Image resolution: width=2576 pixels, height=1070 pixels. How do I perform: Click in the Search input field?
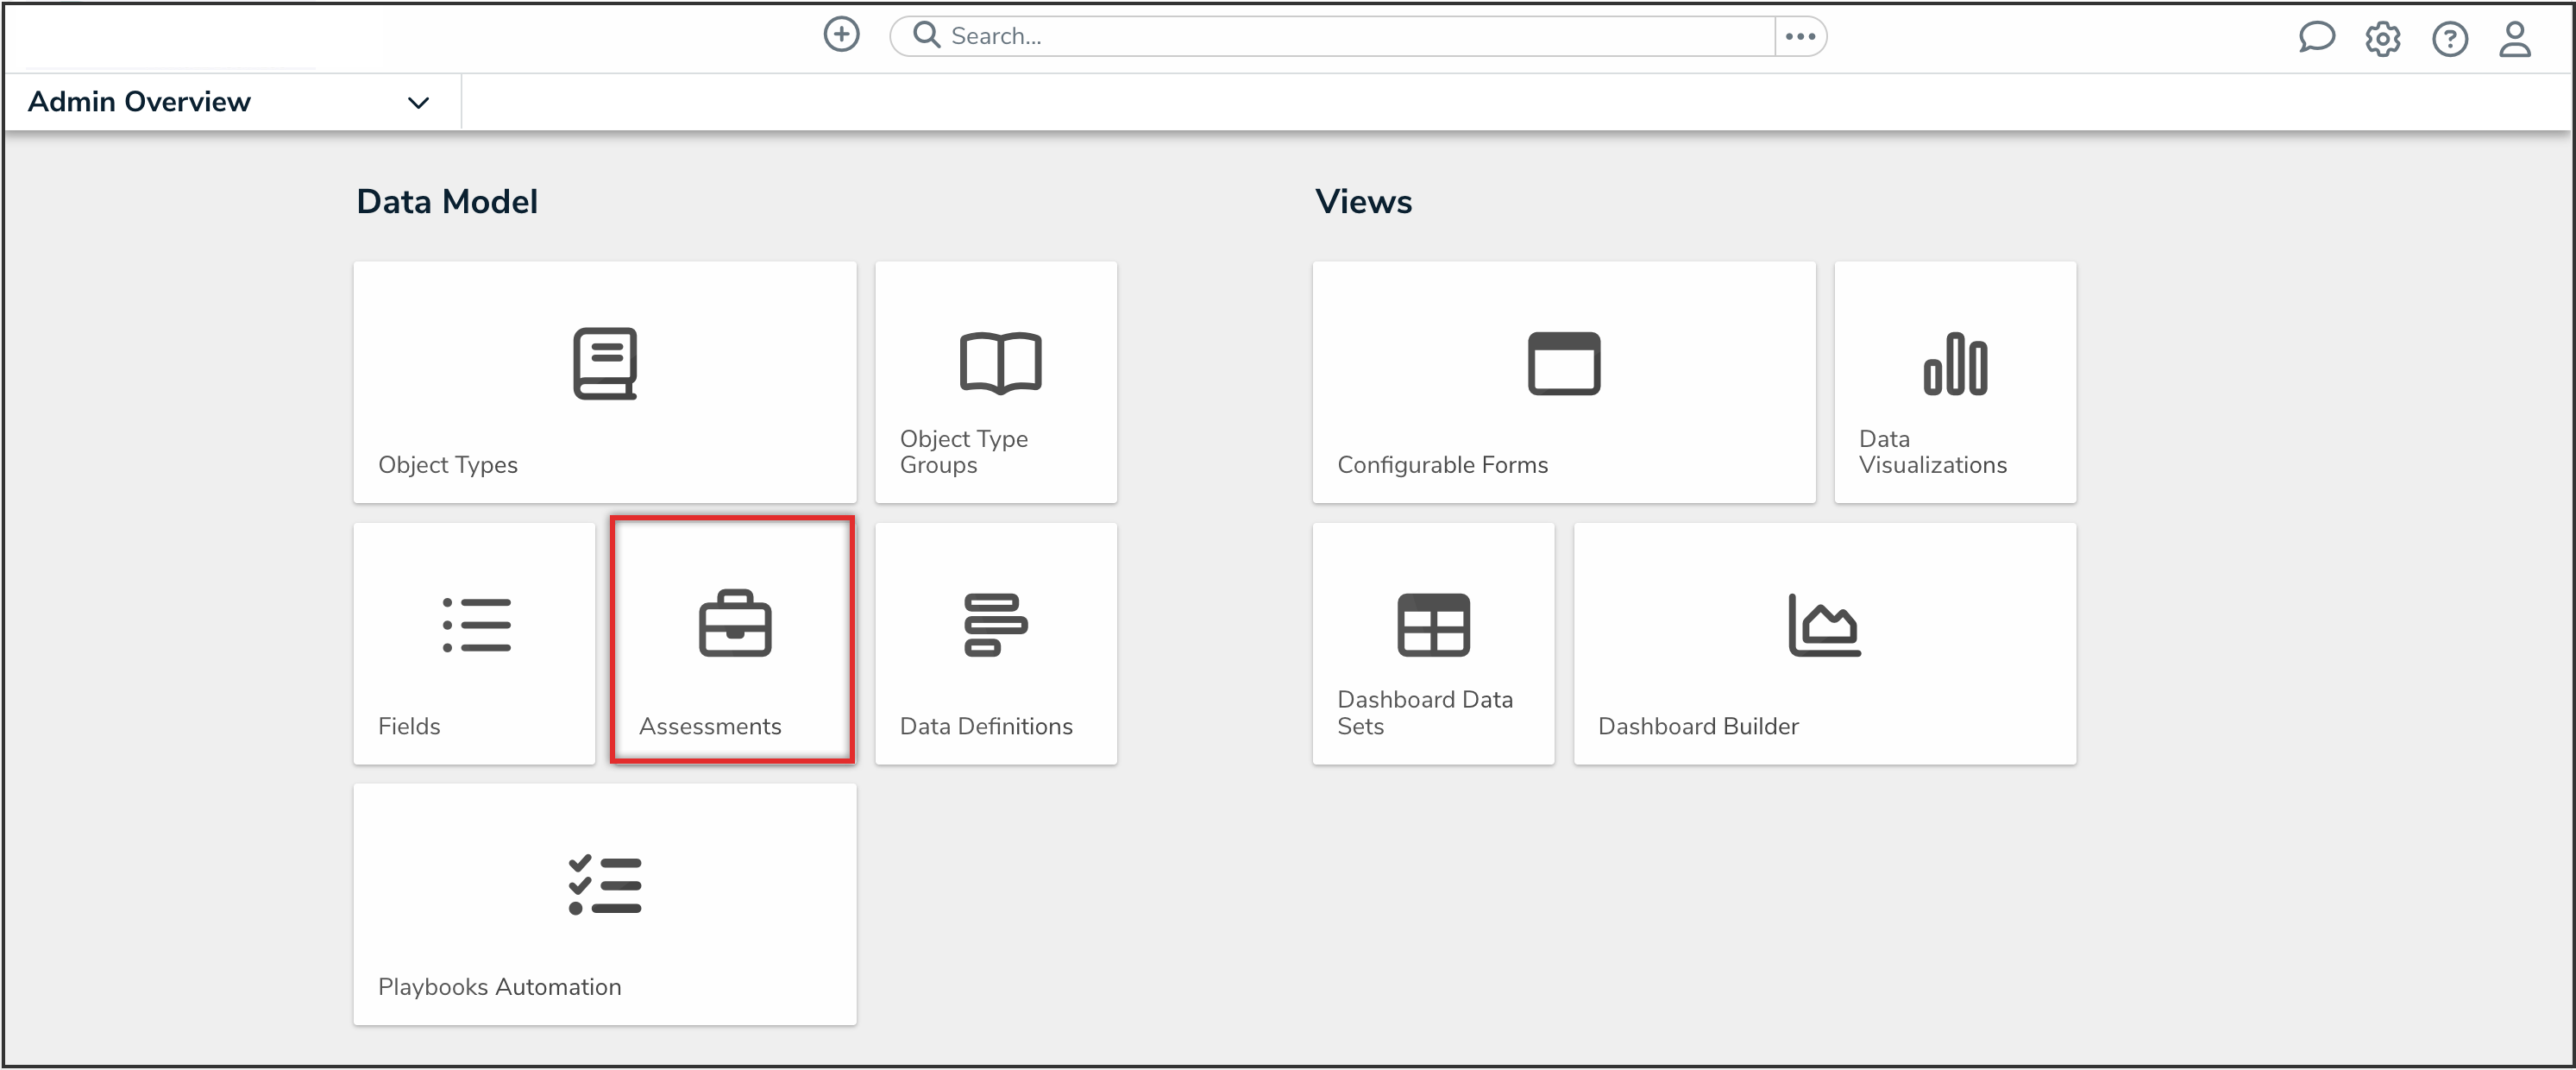click(1350, 36)
